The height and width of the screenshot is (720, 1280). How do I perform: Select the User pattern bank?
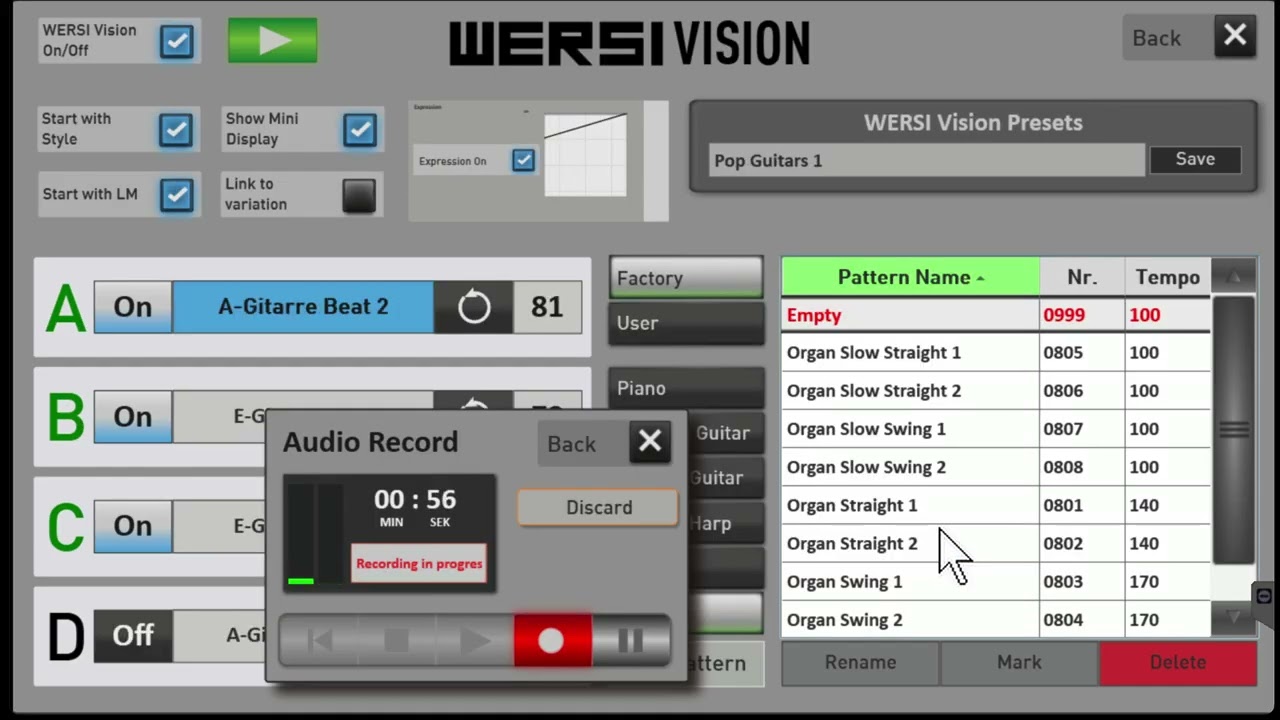click(686, 323)
